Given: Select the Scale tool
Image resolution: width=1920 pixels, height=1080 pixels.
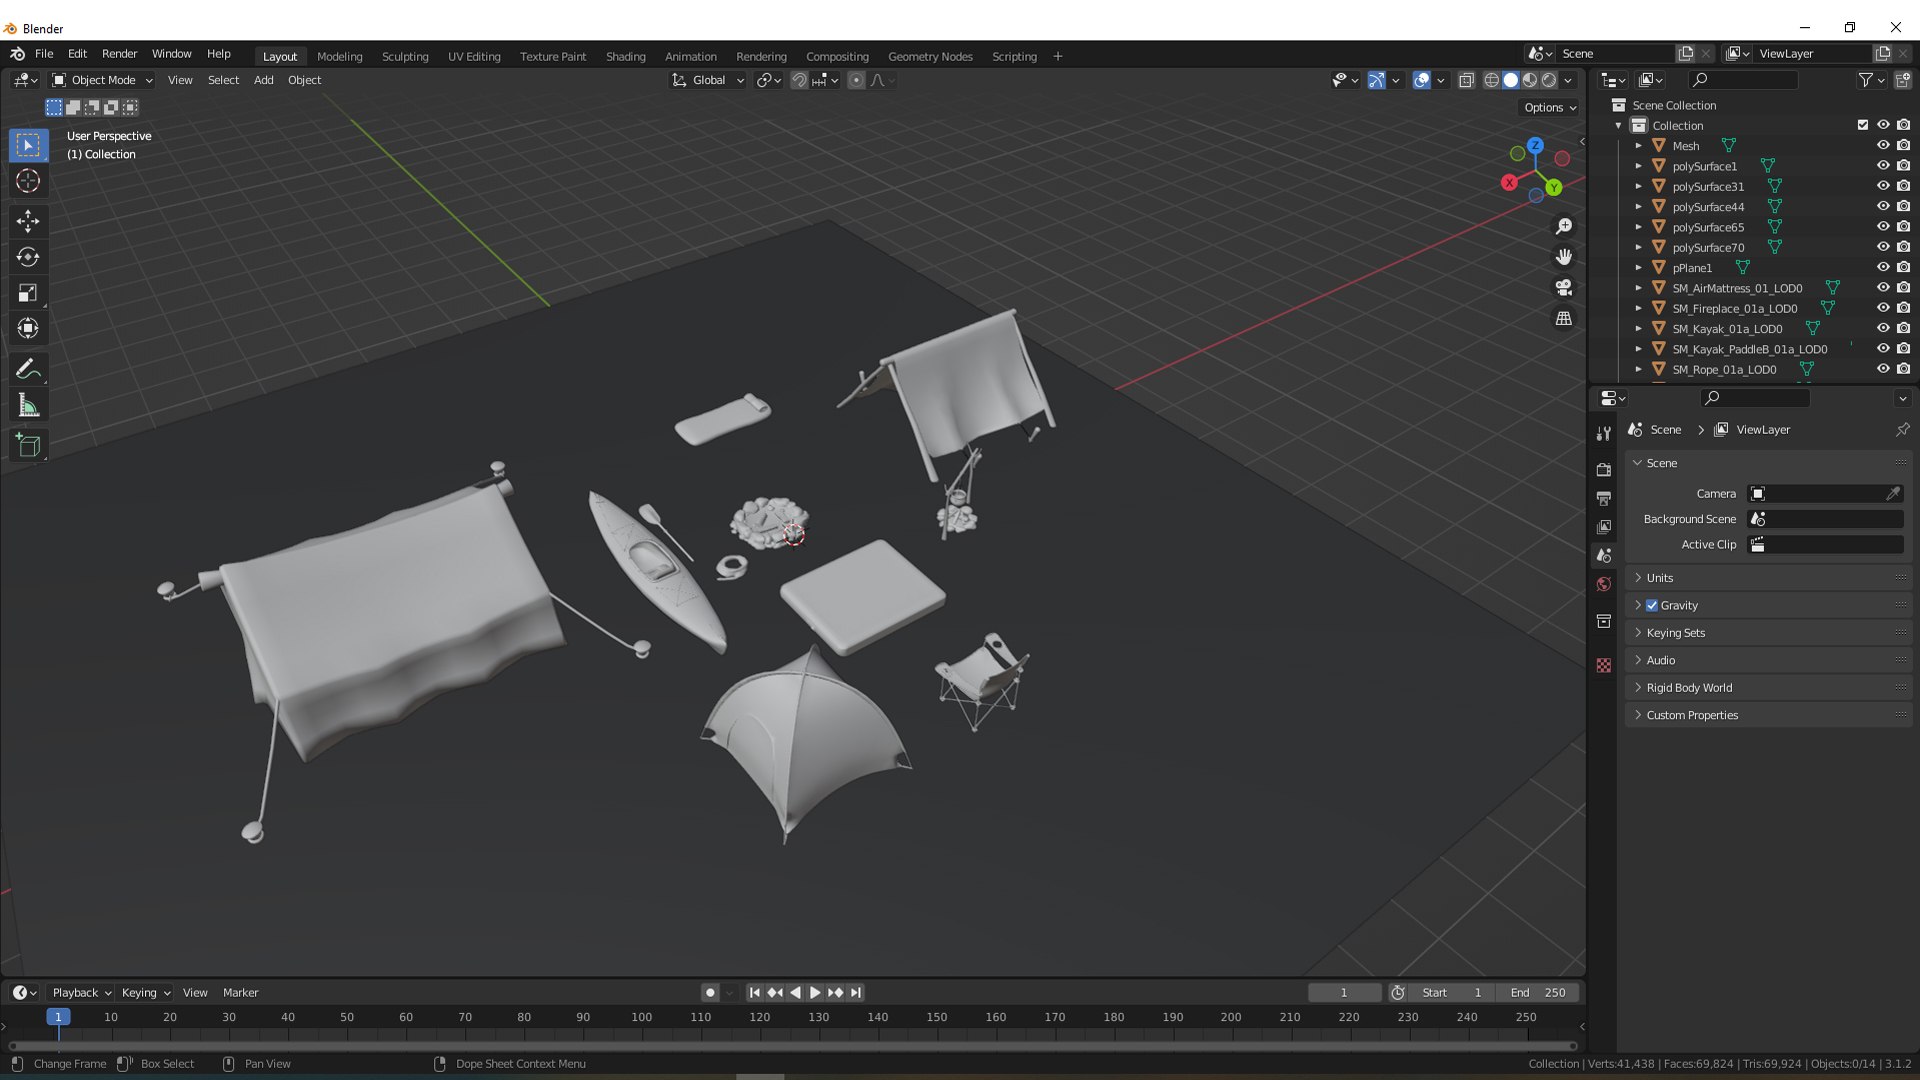Looking at the screenshot, I should [x=28, y=293].
